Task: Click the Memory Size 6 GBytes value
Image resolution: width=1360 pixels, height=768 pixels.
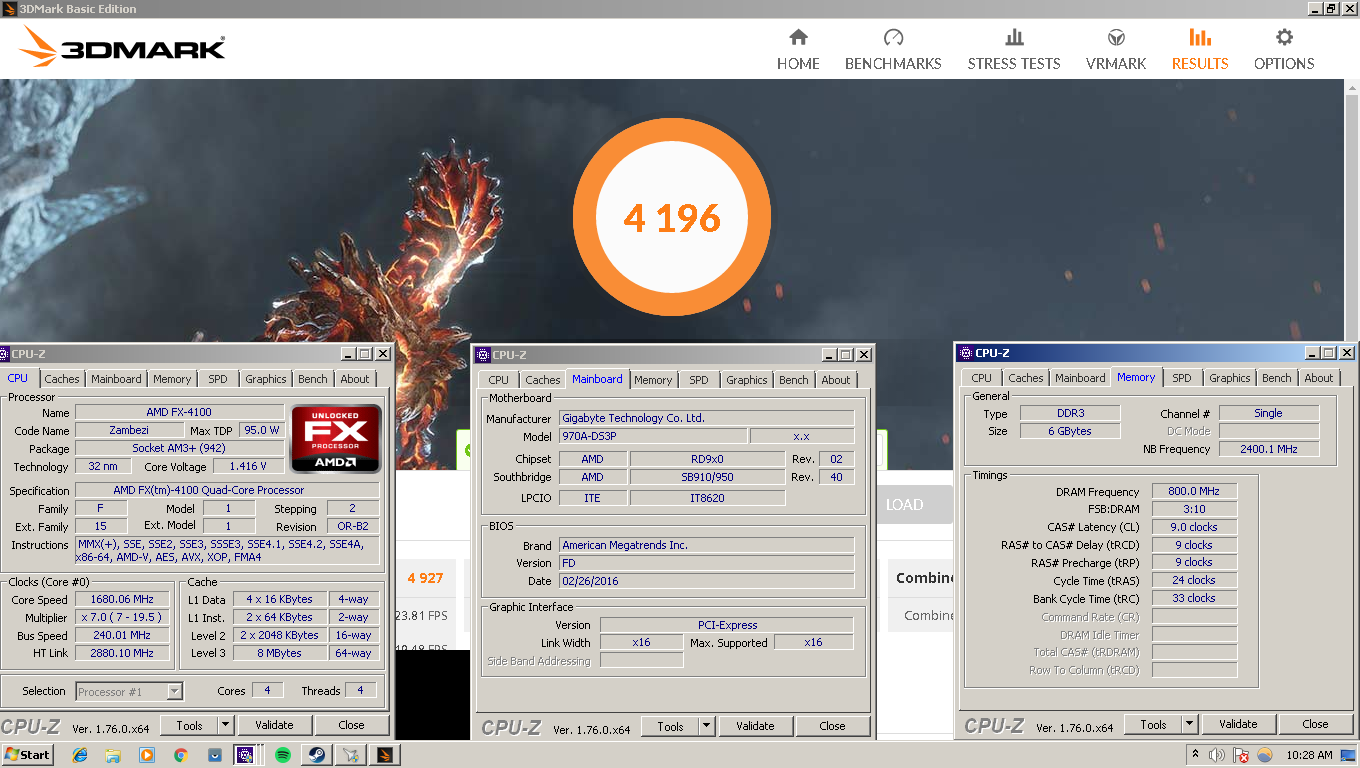Action: coord(1069,431)
